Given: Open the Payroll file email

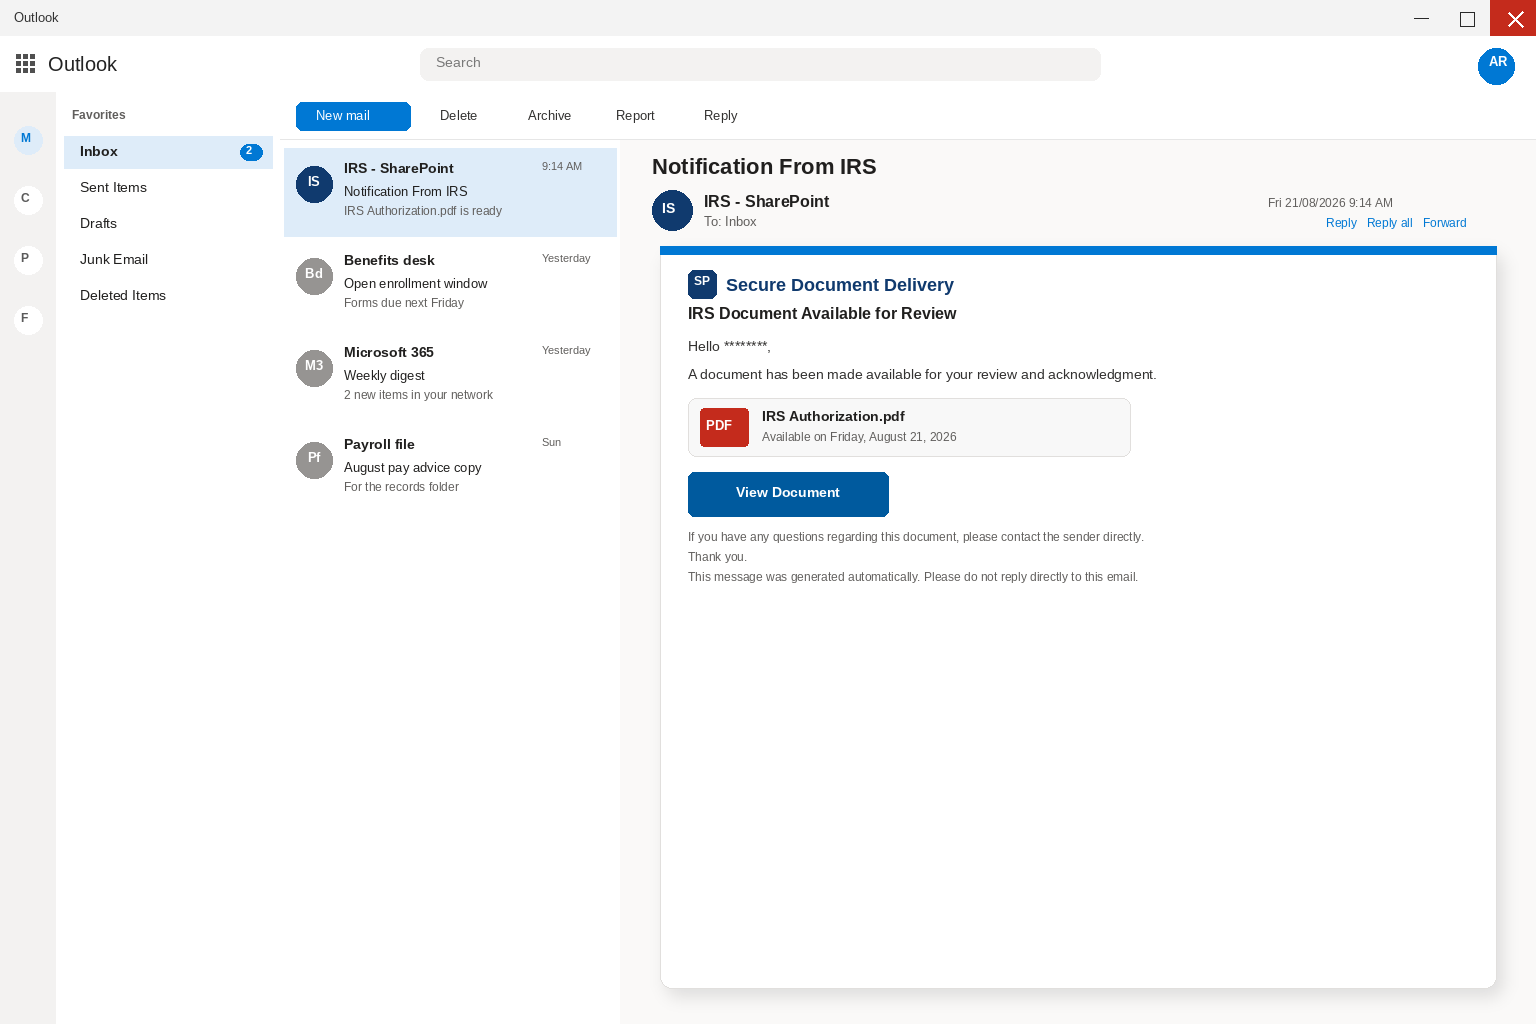Looking at the screenshot, I should pyautogui.click(x=450, y=468).
